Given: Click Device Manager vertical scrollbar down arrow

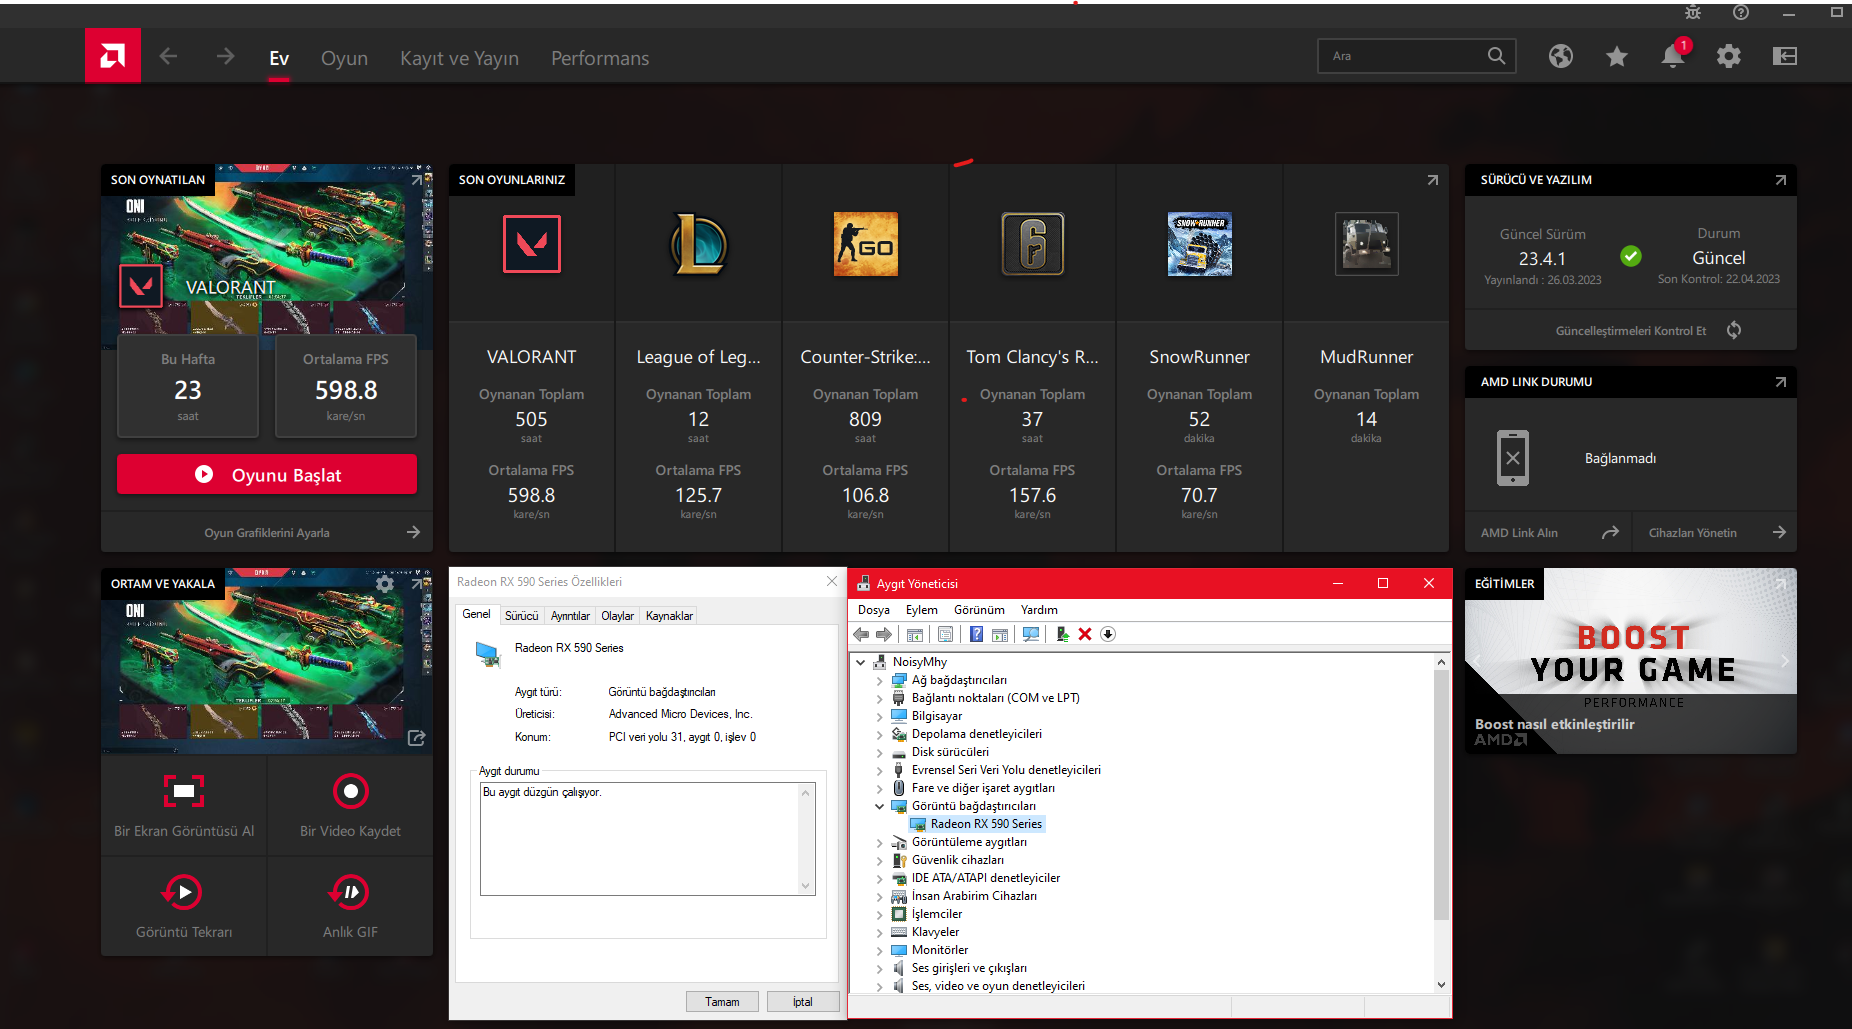Looking at the screenshot, I should (1441, 985).
